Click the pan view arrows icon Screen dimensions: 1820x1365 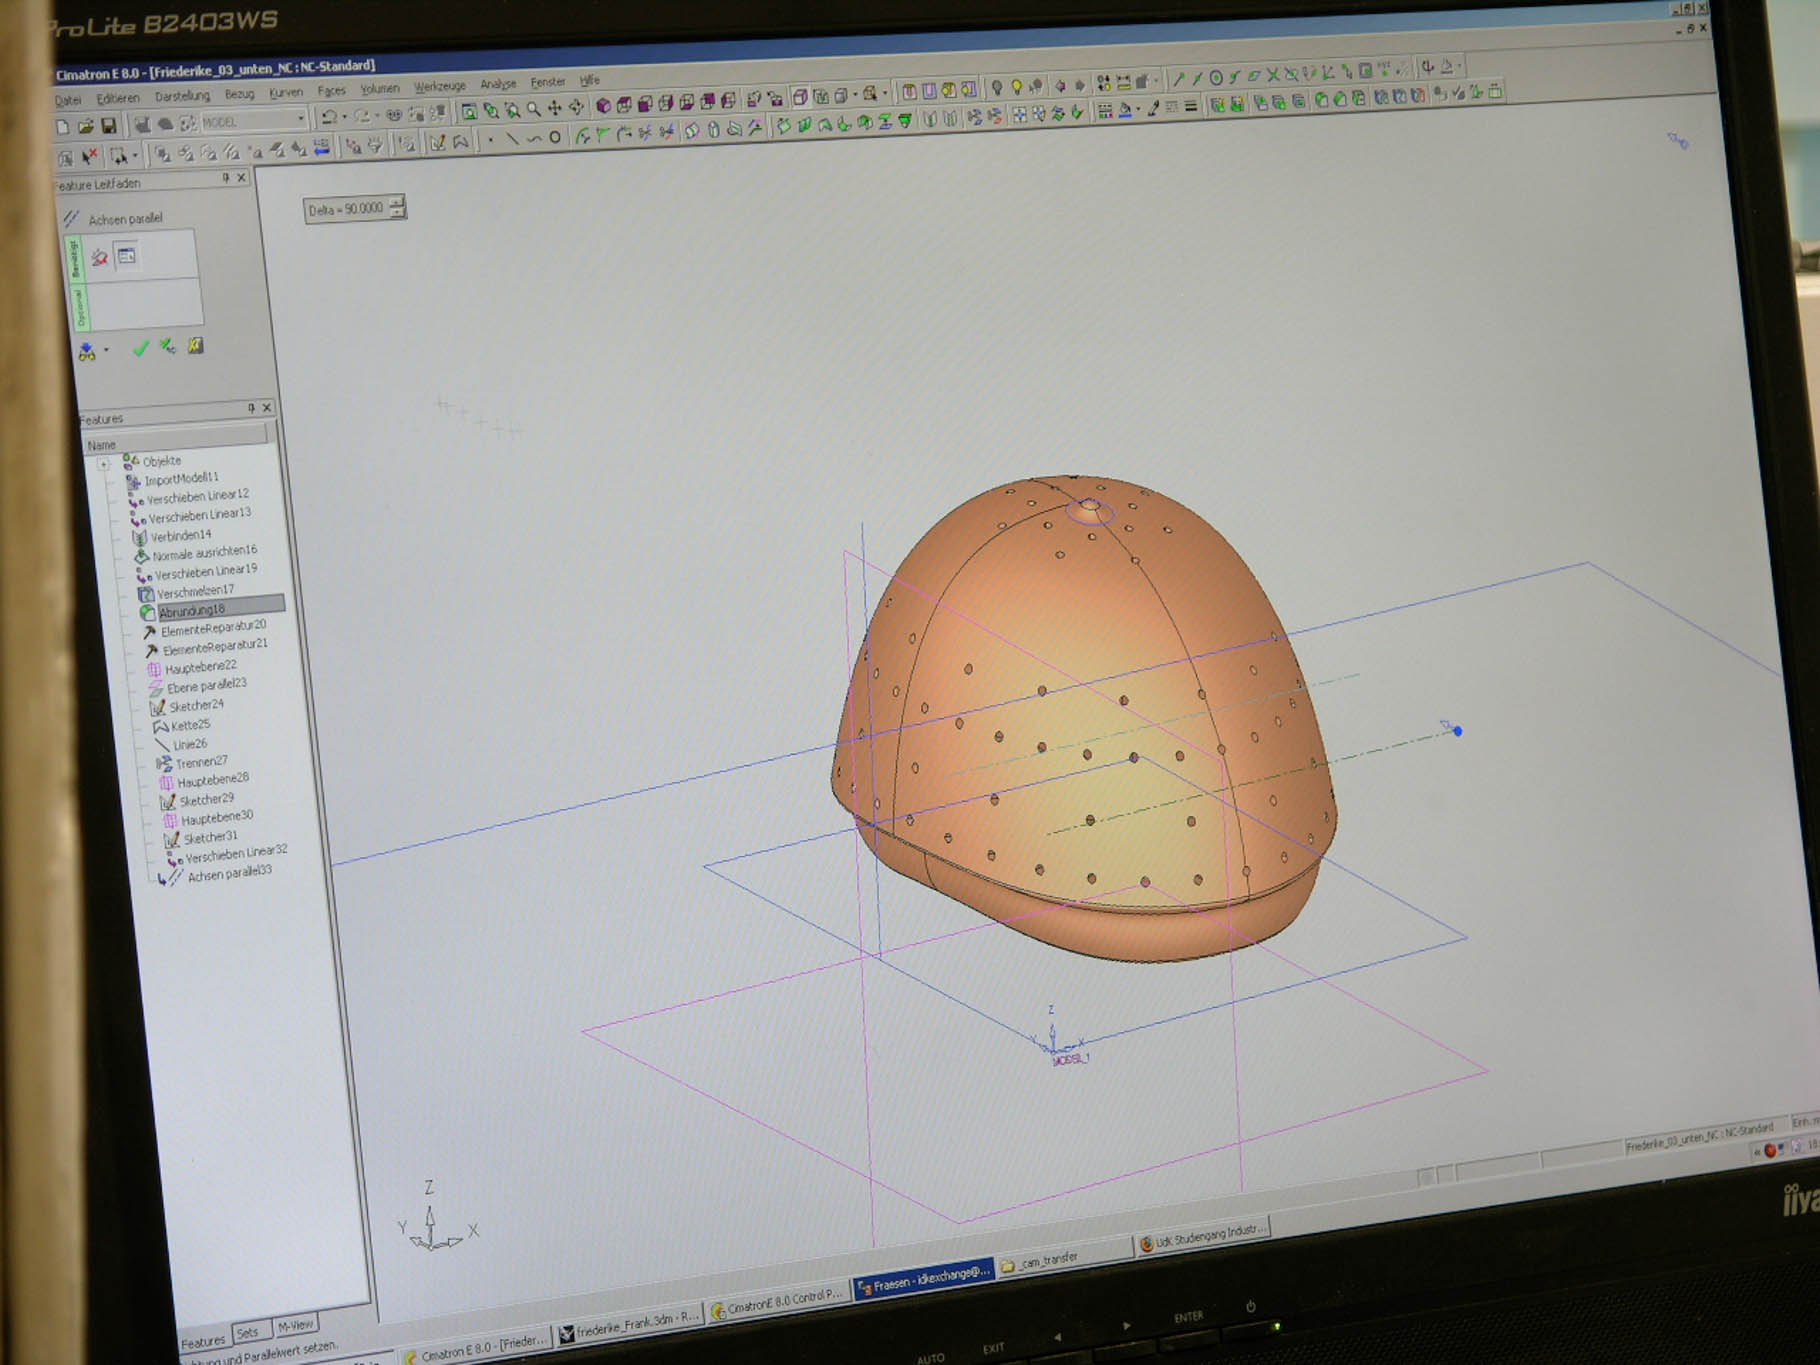554,108
